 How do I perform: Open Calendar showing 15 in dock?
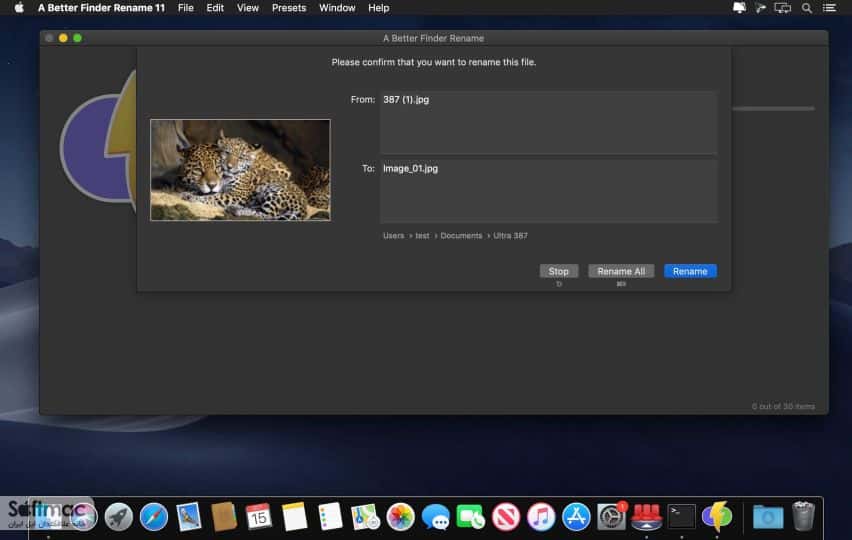259,517
